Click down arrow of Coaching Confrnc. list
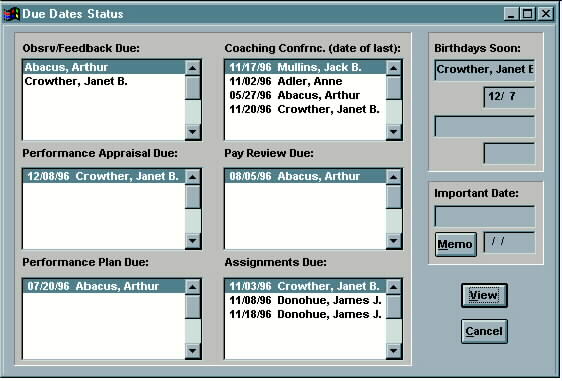Viewport: 562px width, 381px height. point(394,132)
